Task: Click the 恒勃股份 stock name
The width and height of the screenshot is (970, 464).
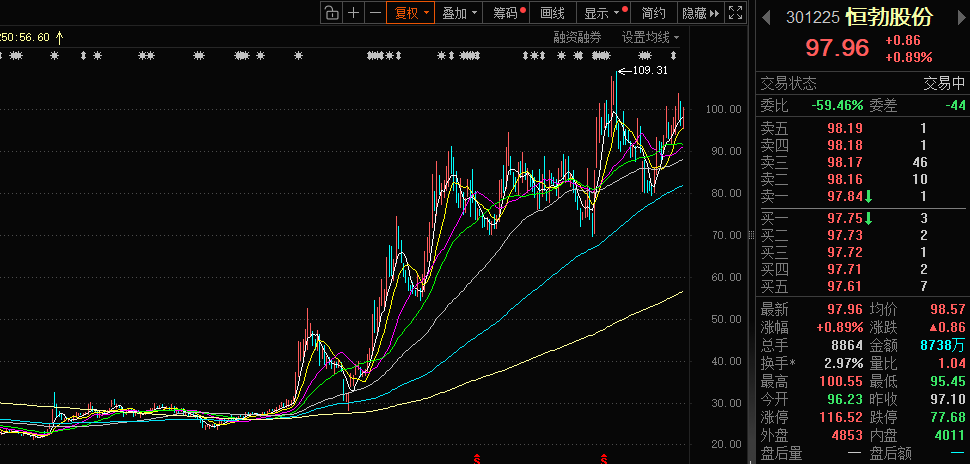Action: click(x=888, y=17)
